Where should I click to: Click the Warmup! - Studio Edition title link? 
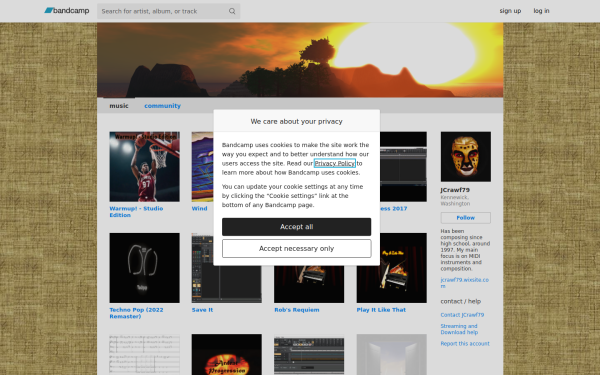136,212
